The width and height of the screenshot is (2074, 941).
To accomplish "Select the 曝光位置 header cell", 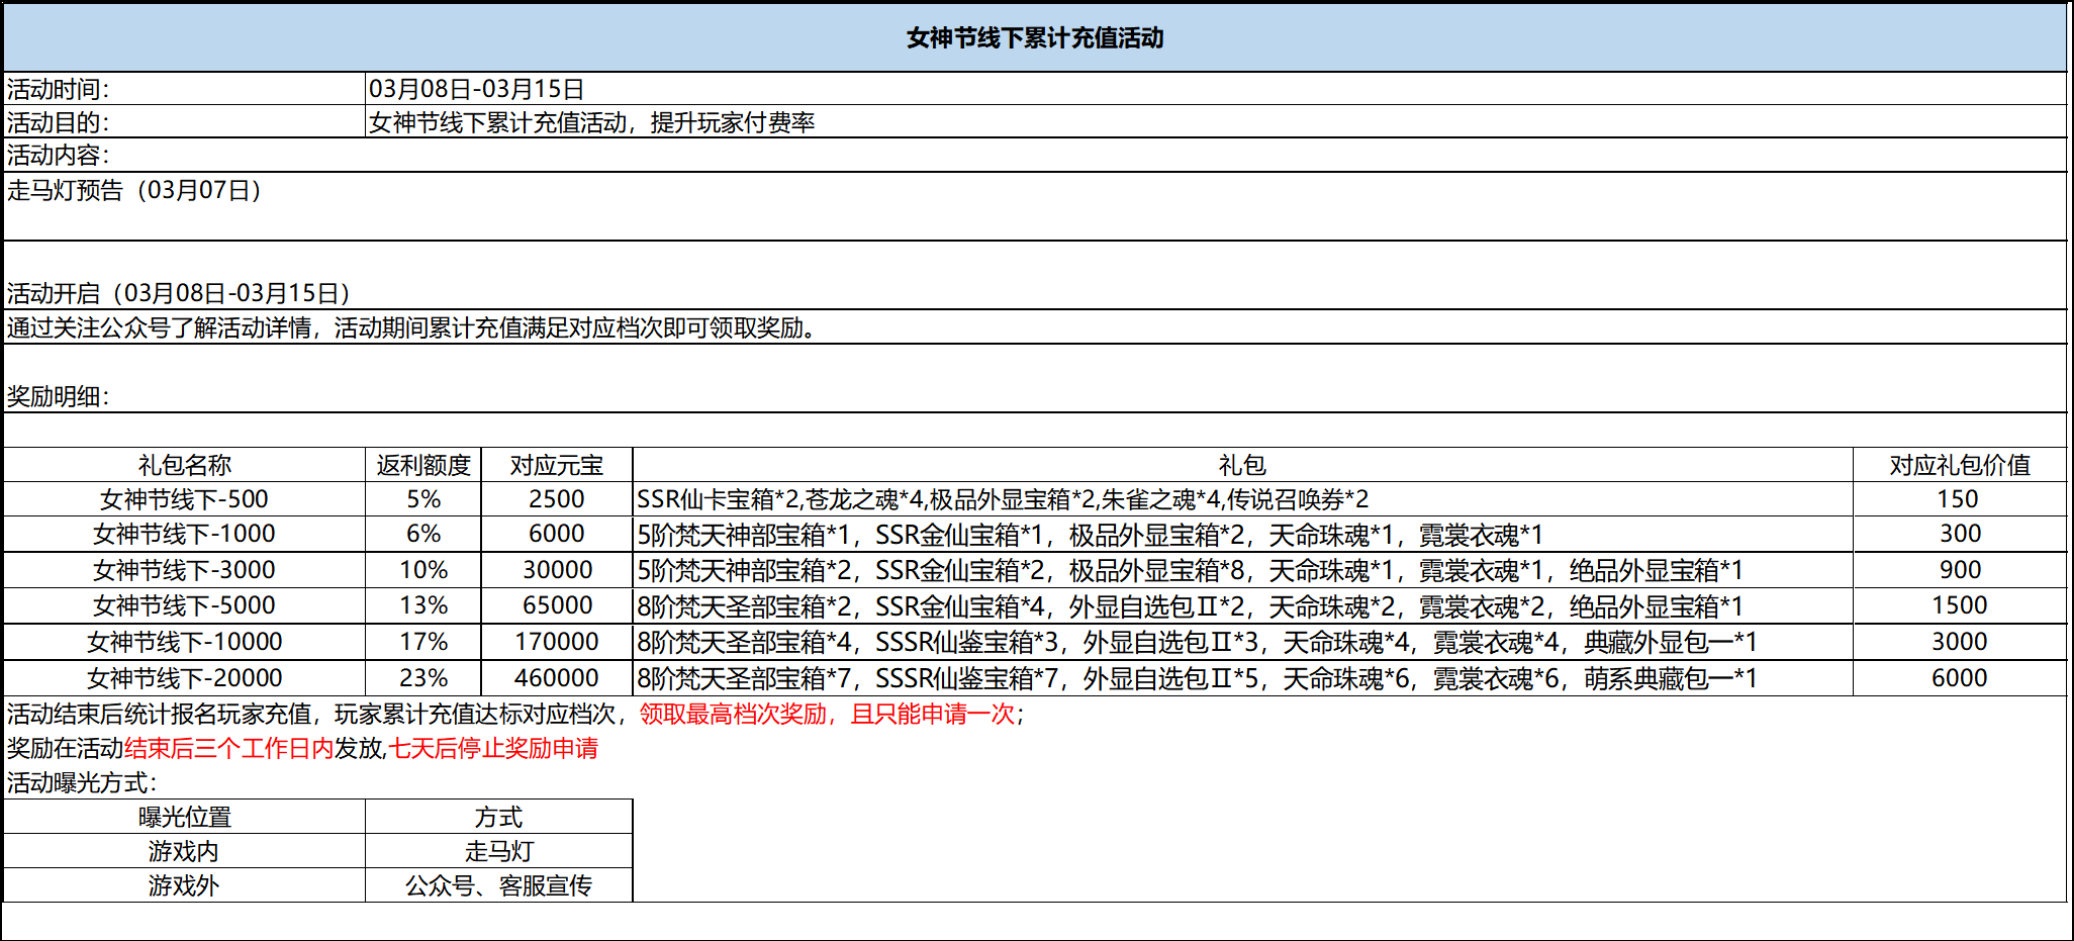I will (185, 817).
